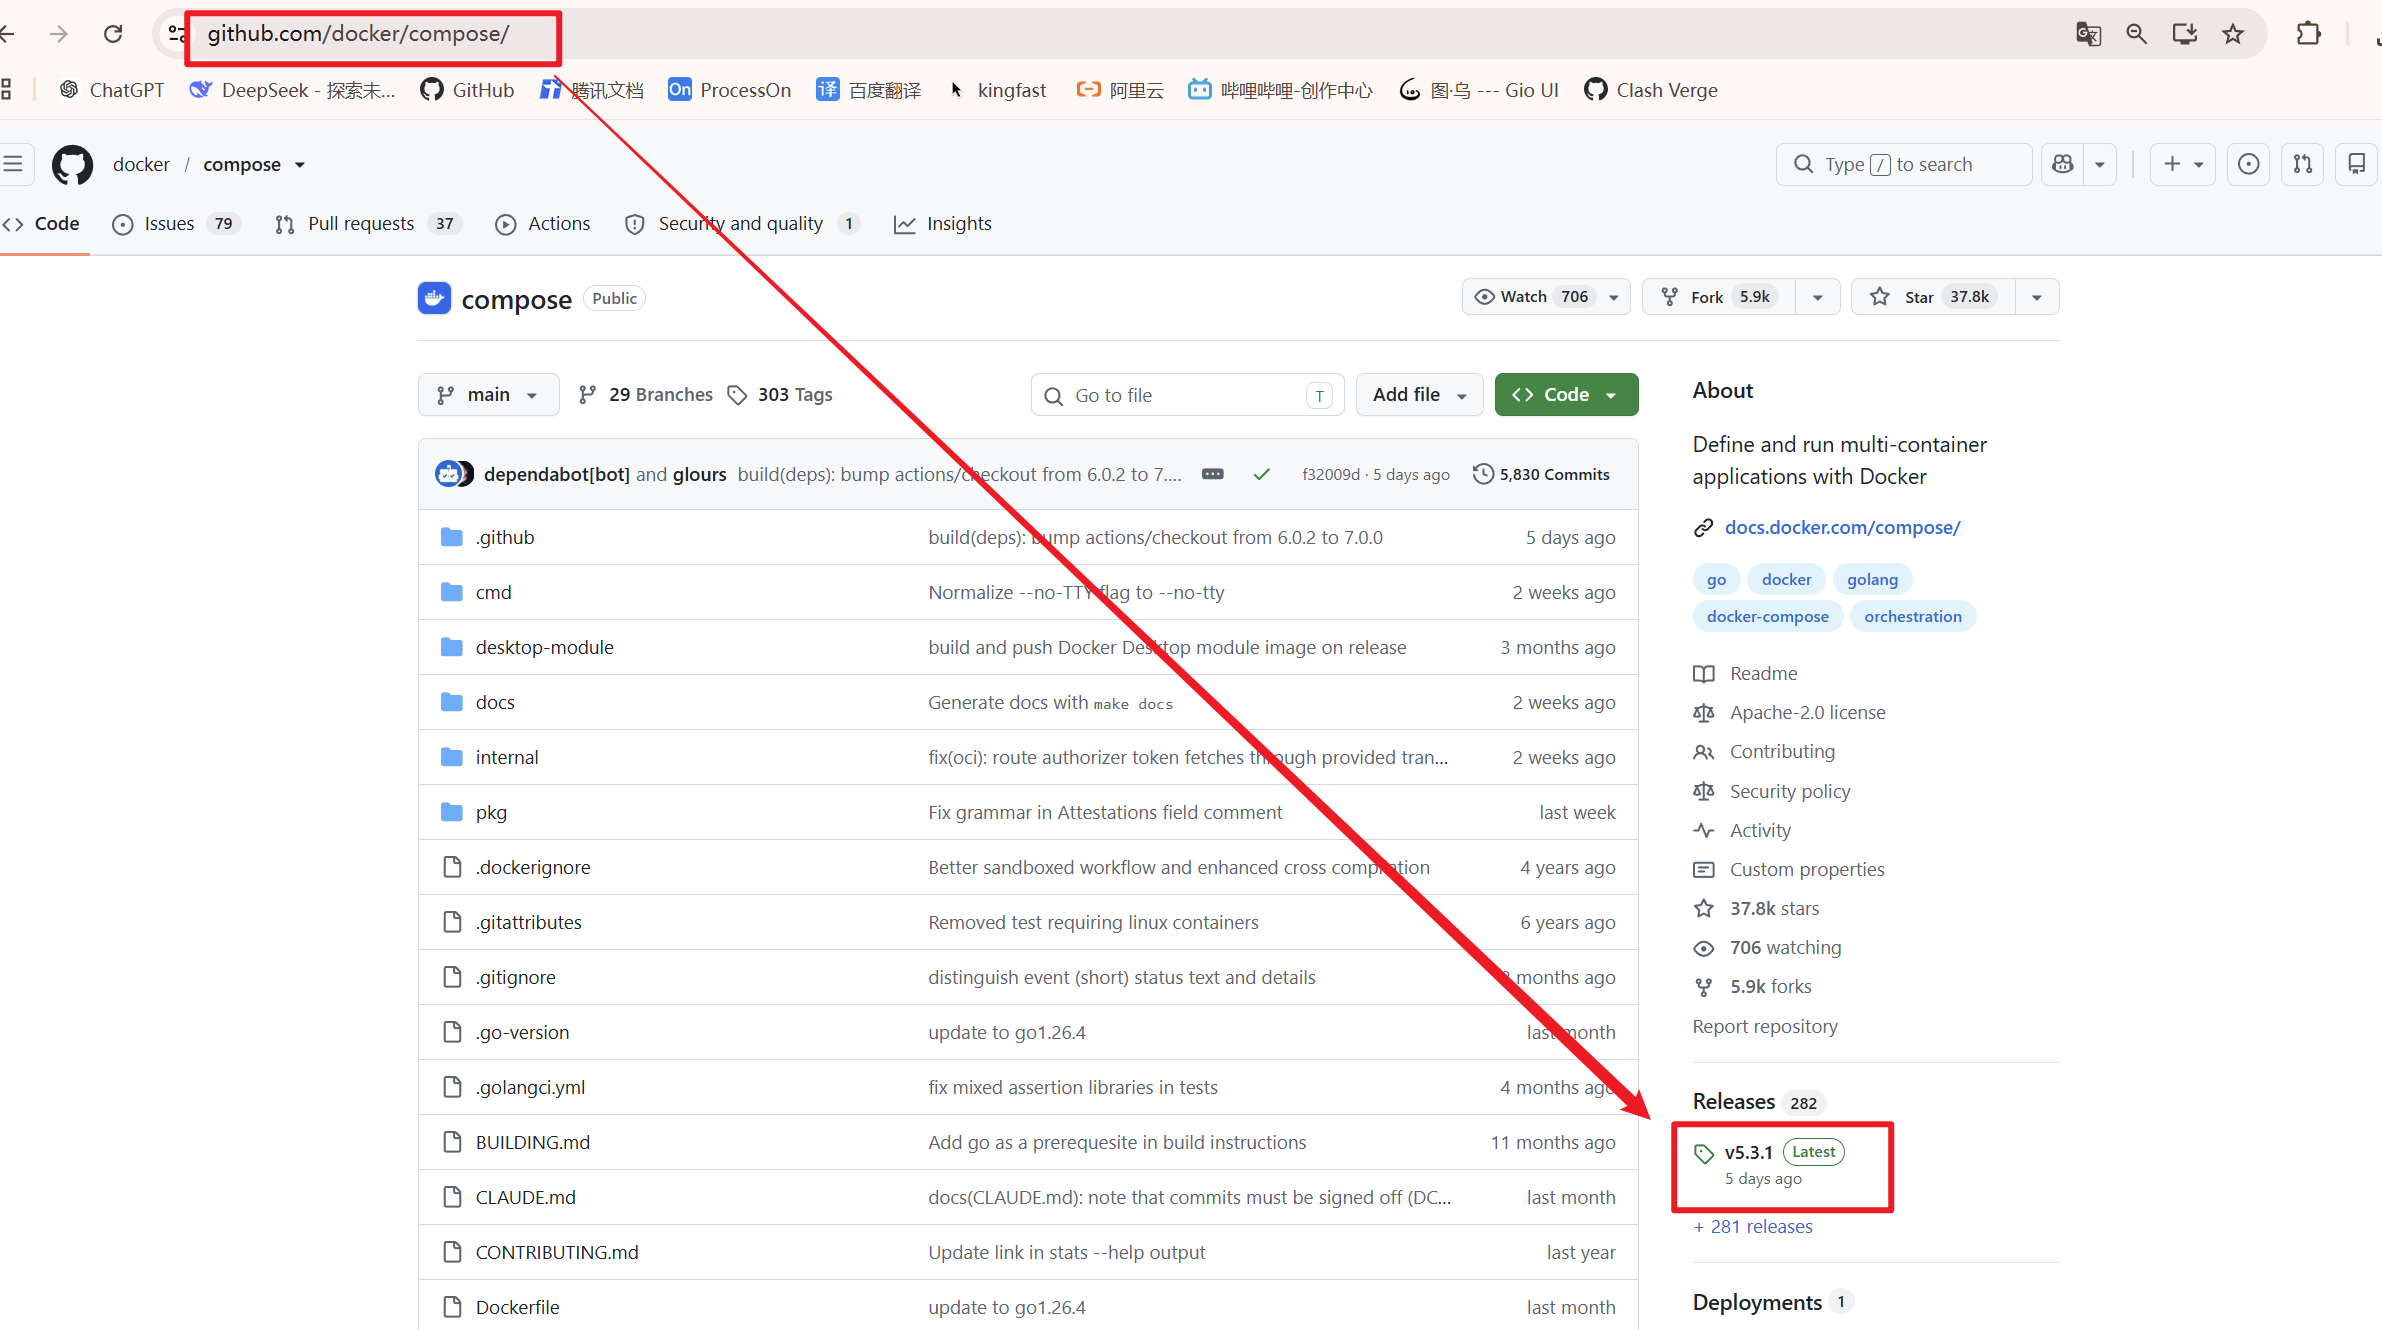
Task: Open the Security policy link
Action: 1790,791
